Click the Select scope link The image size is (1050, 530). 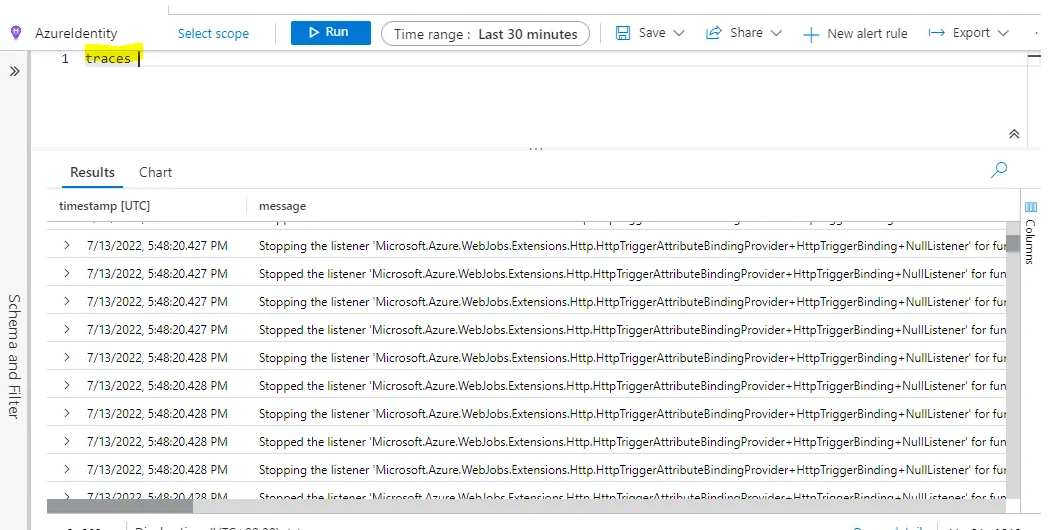[213, 33]
